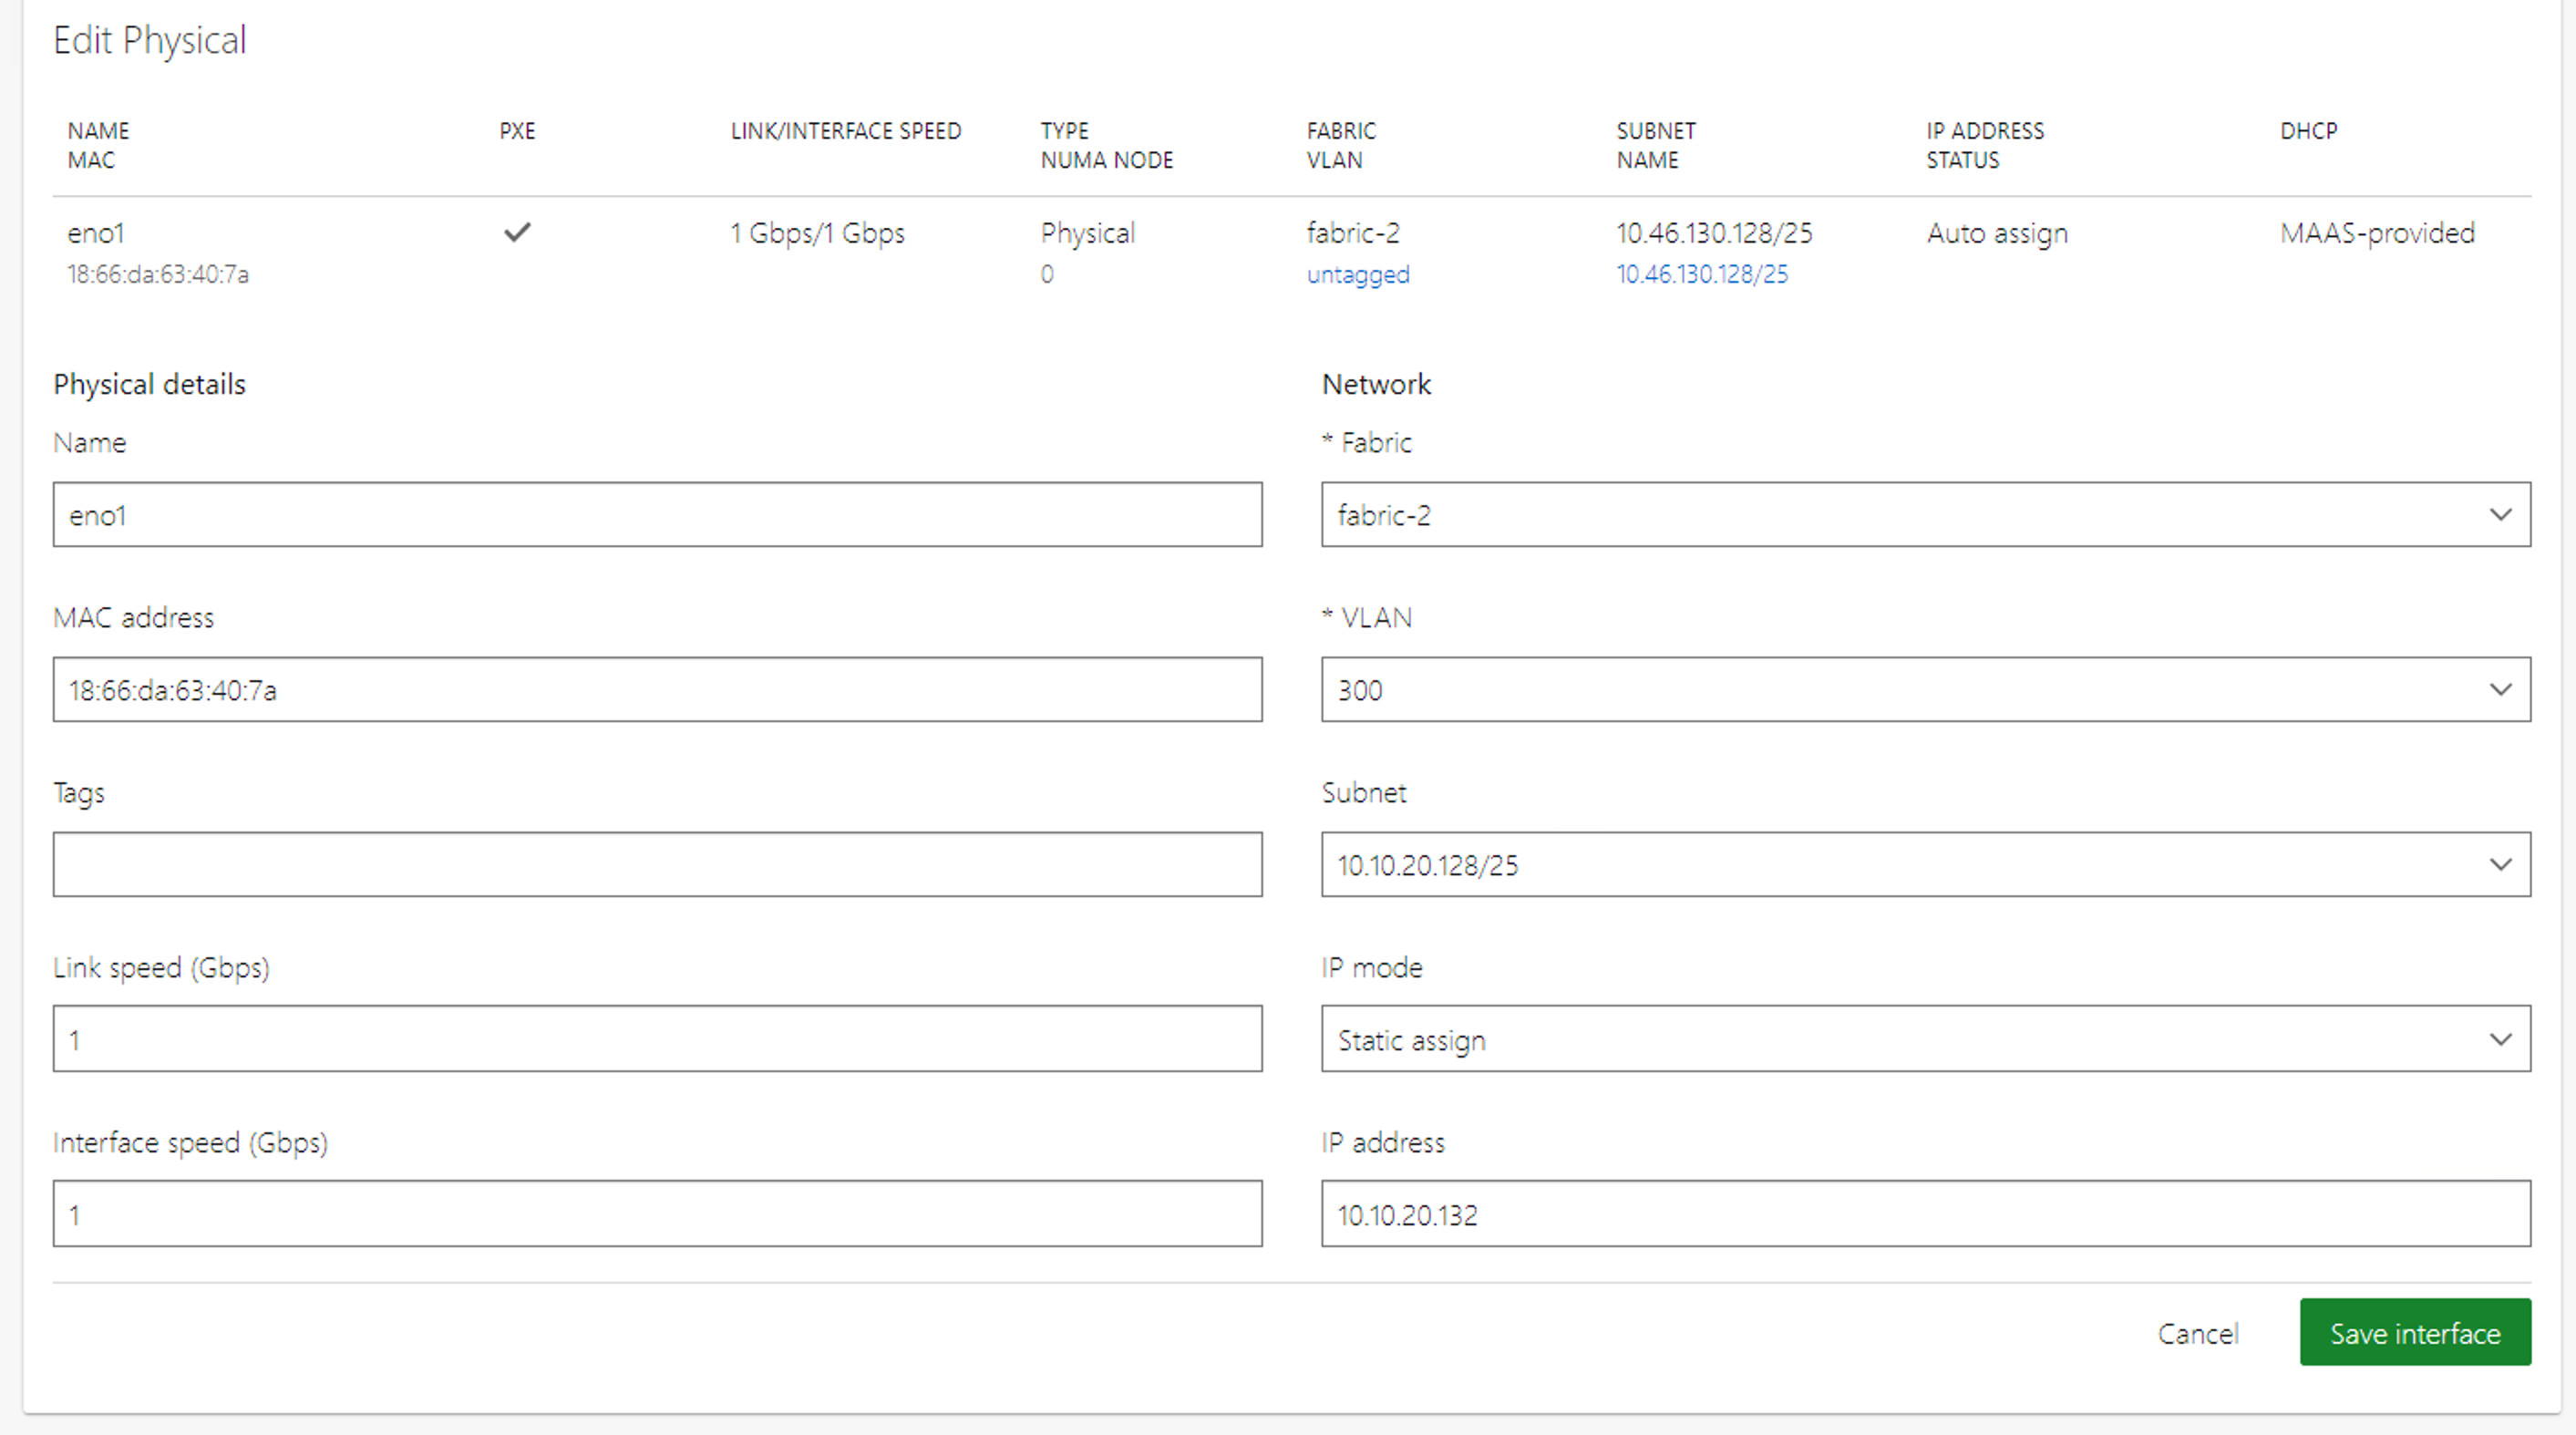2576x1435 pixels.
Task: Click the Interface speed (Gbps) field
Action: 657,1214
